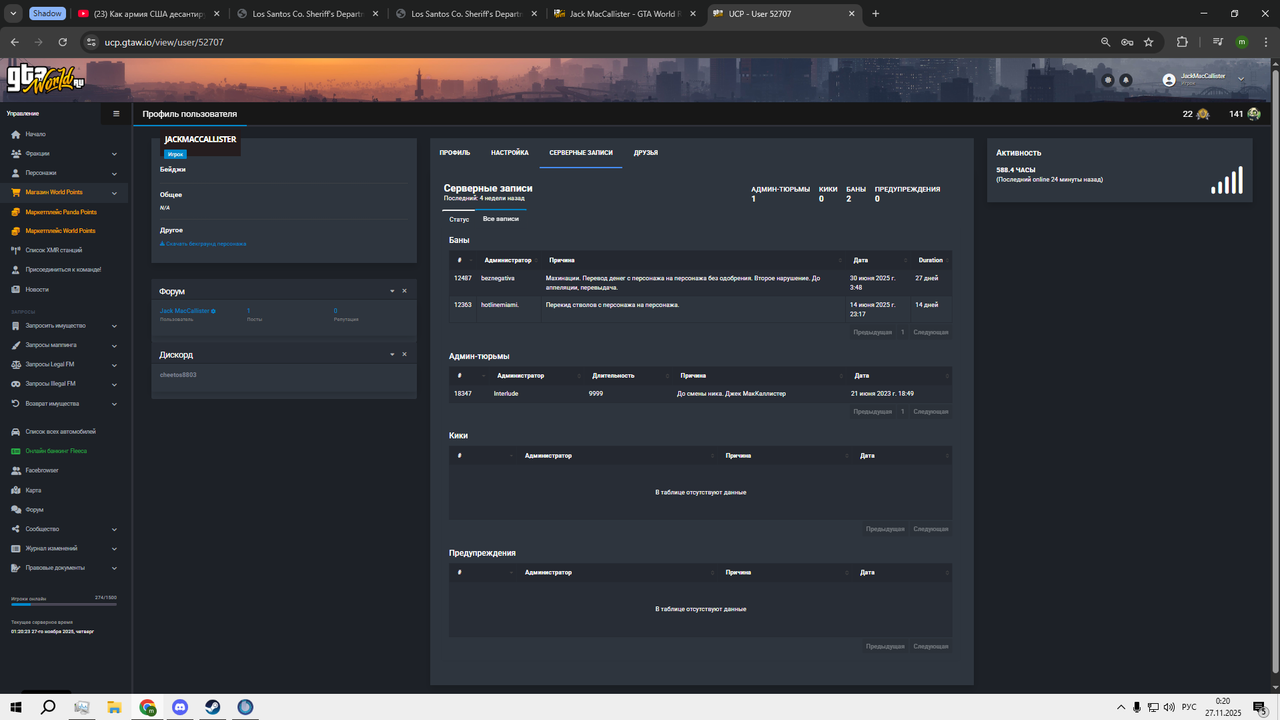
Task: Expand Фракции submenu chevron
Action: (x=114, y=154)
